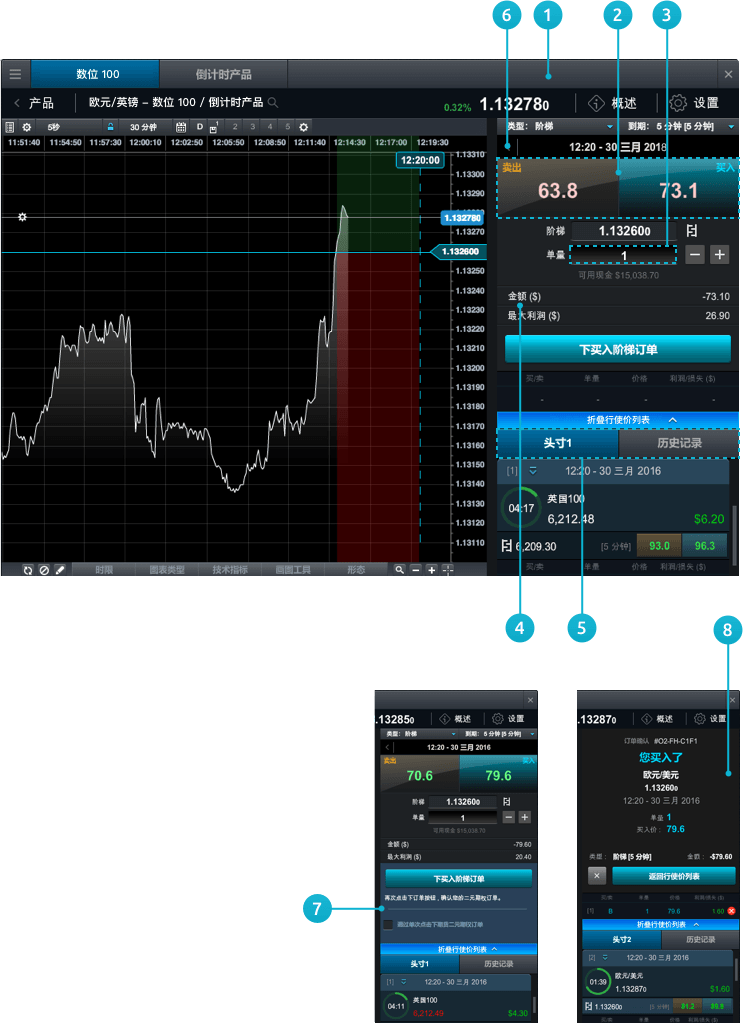Image resolution: width=743 pixels, height=1023 pixels.
Task: Select chart layout slot 3
Action: coord(252,127)
